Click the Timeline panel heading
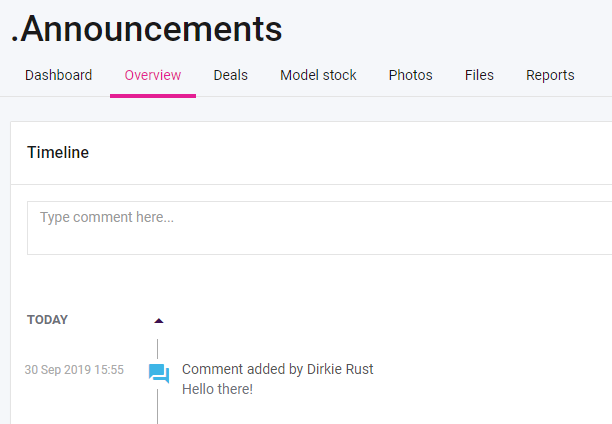Screen dimensions: 612x424 58,153
